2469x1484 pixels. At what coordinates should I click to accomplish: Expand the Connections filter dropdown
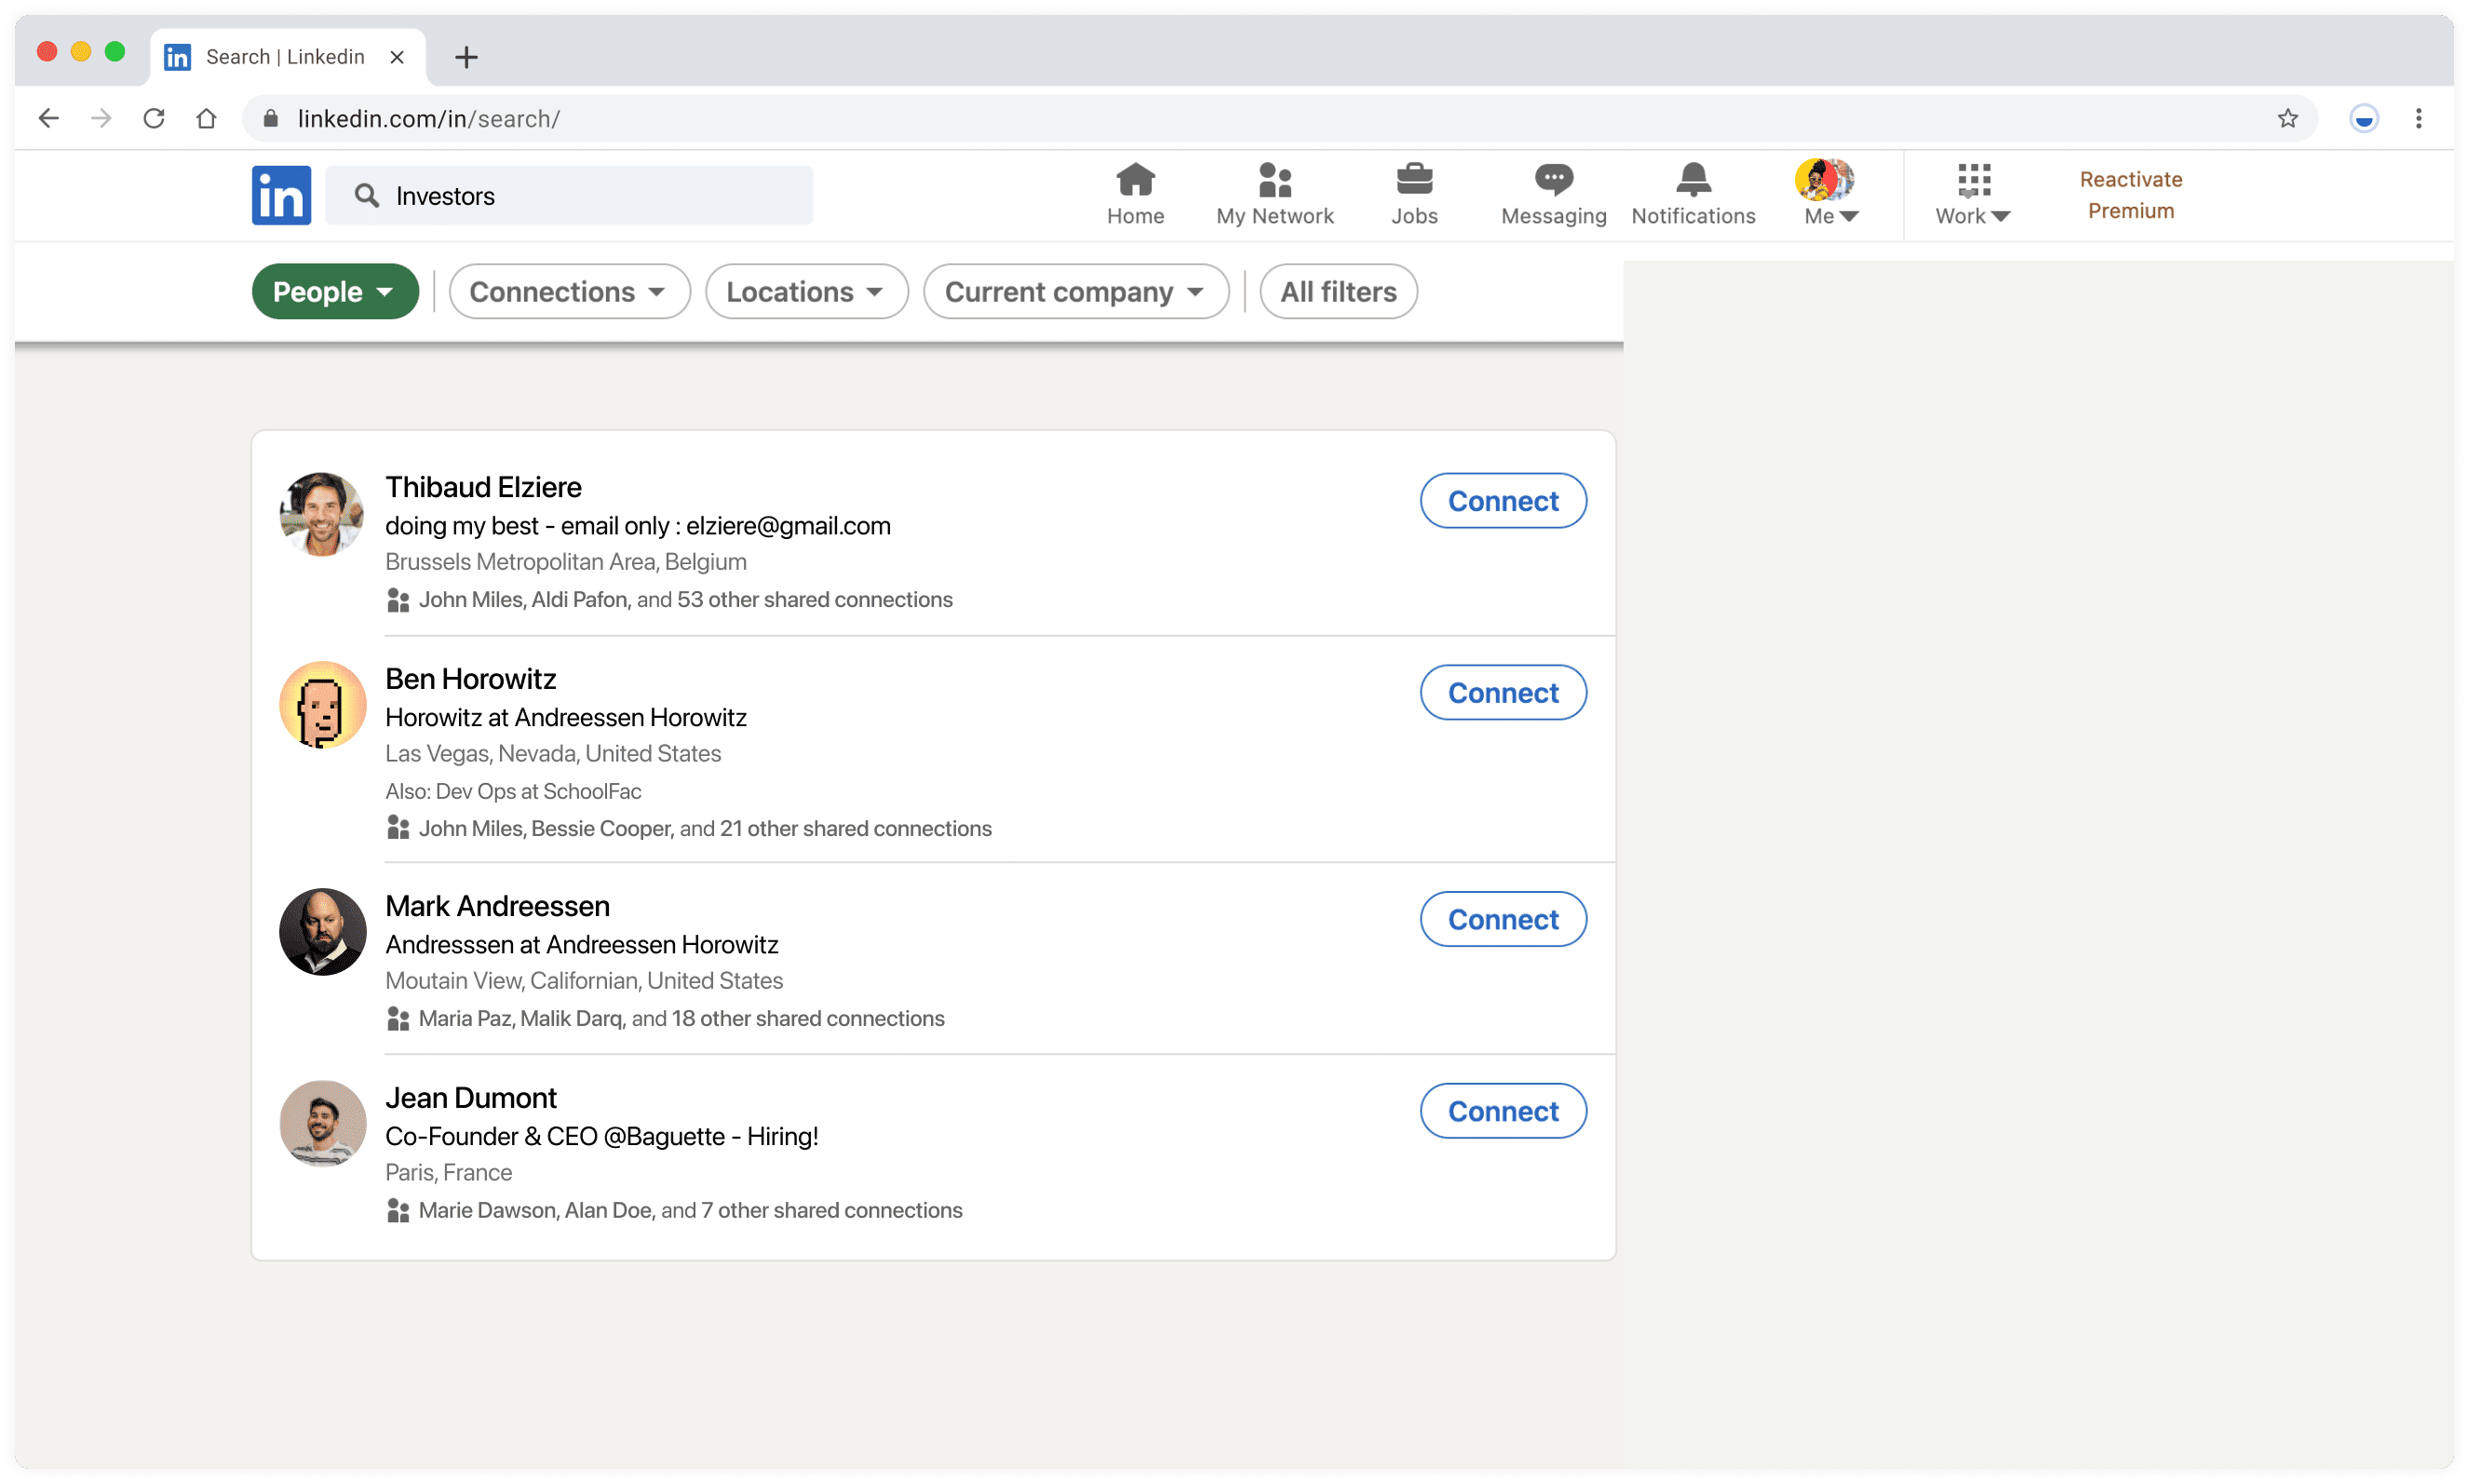tap(569, 292)
